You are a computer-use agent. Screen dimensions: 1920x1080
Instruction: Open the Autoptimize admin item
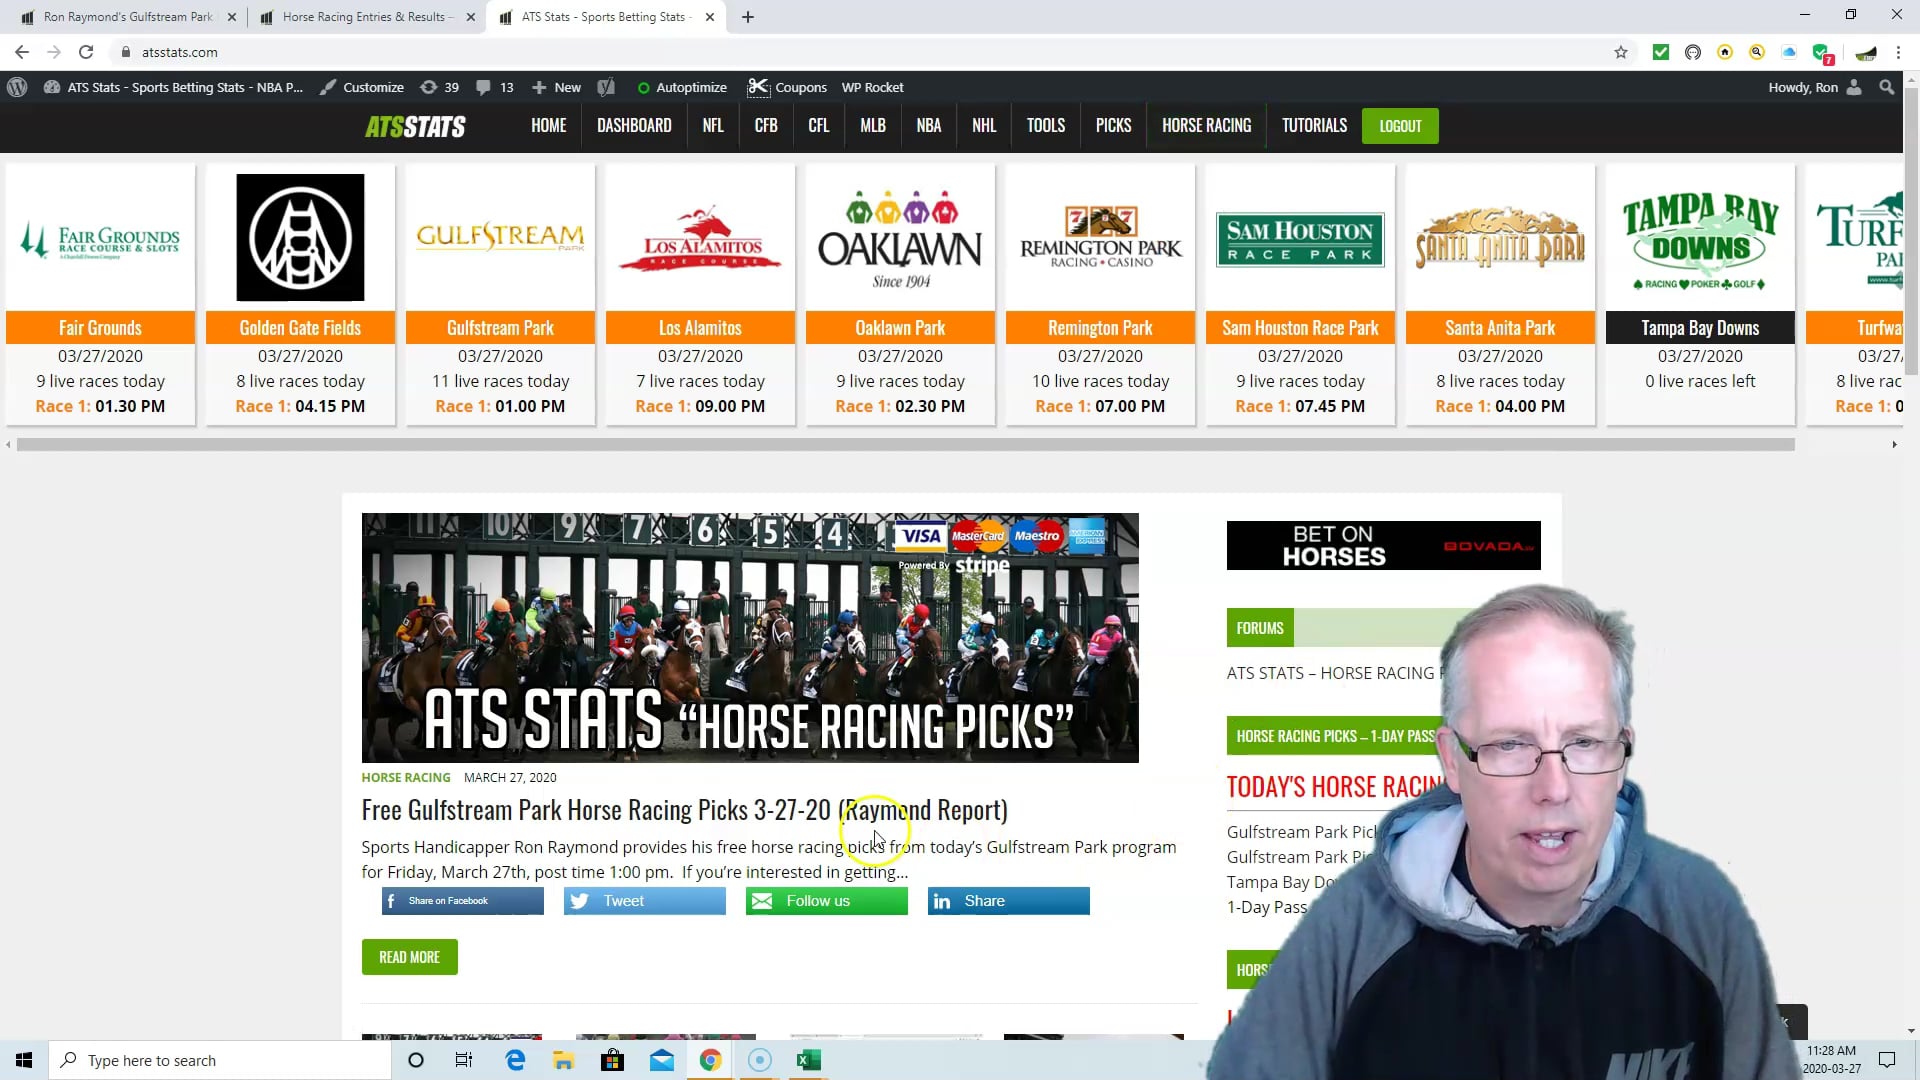(x=682, y=87)
